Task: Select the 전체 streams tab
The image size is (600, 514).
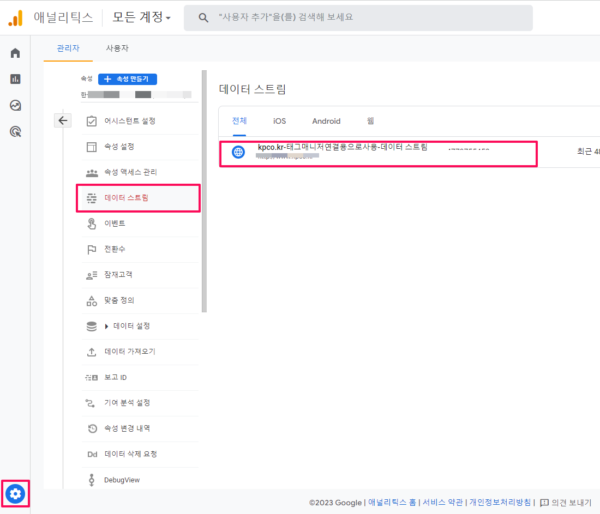Action: pyautogui.click(x=239, y=121)
